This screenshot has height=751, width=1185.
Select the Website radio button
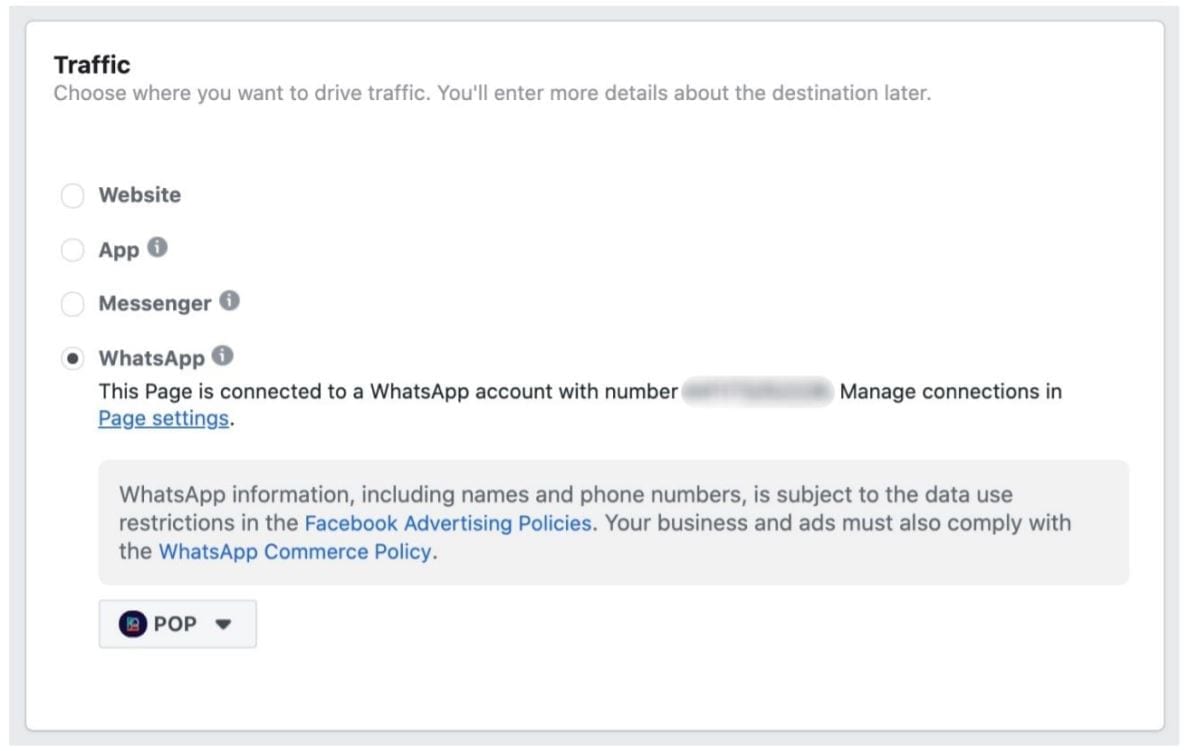click(73, 196)
